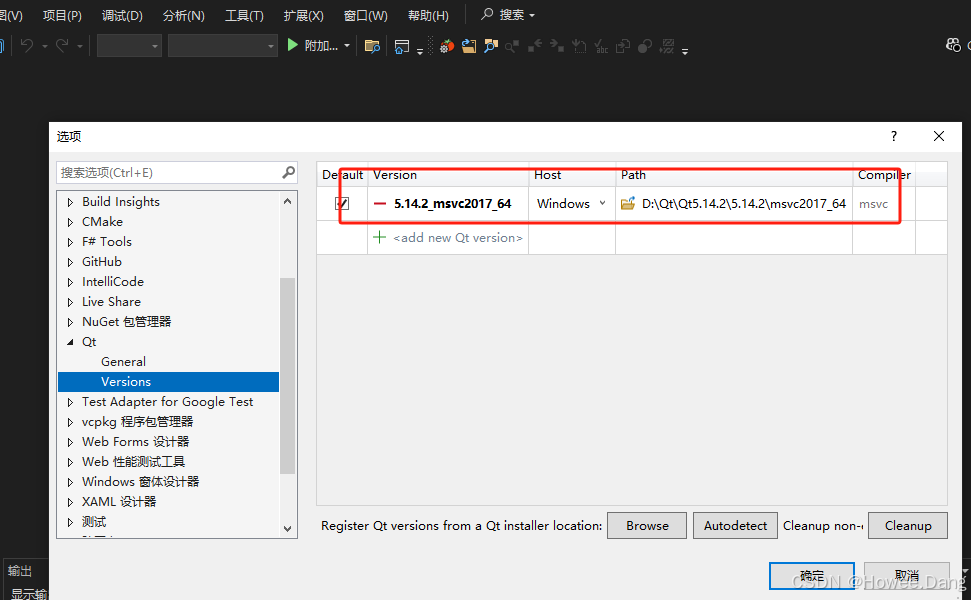Open the 分析(N) menu
This screenshot has width=971, height=600.
coord(183,15)
